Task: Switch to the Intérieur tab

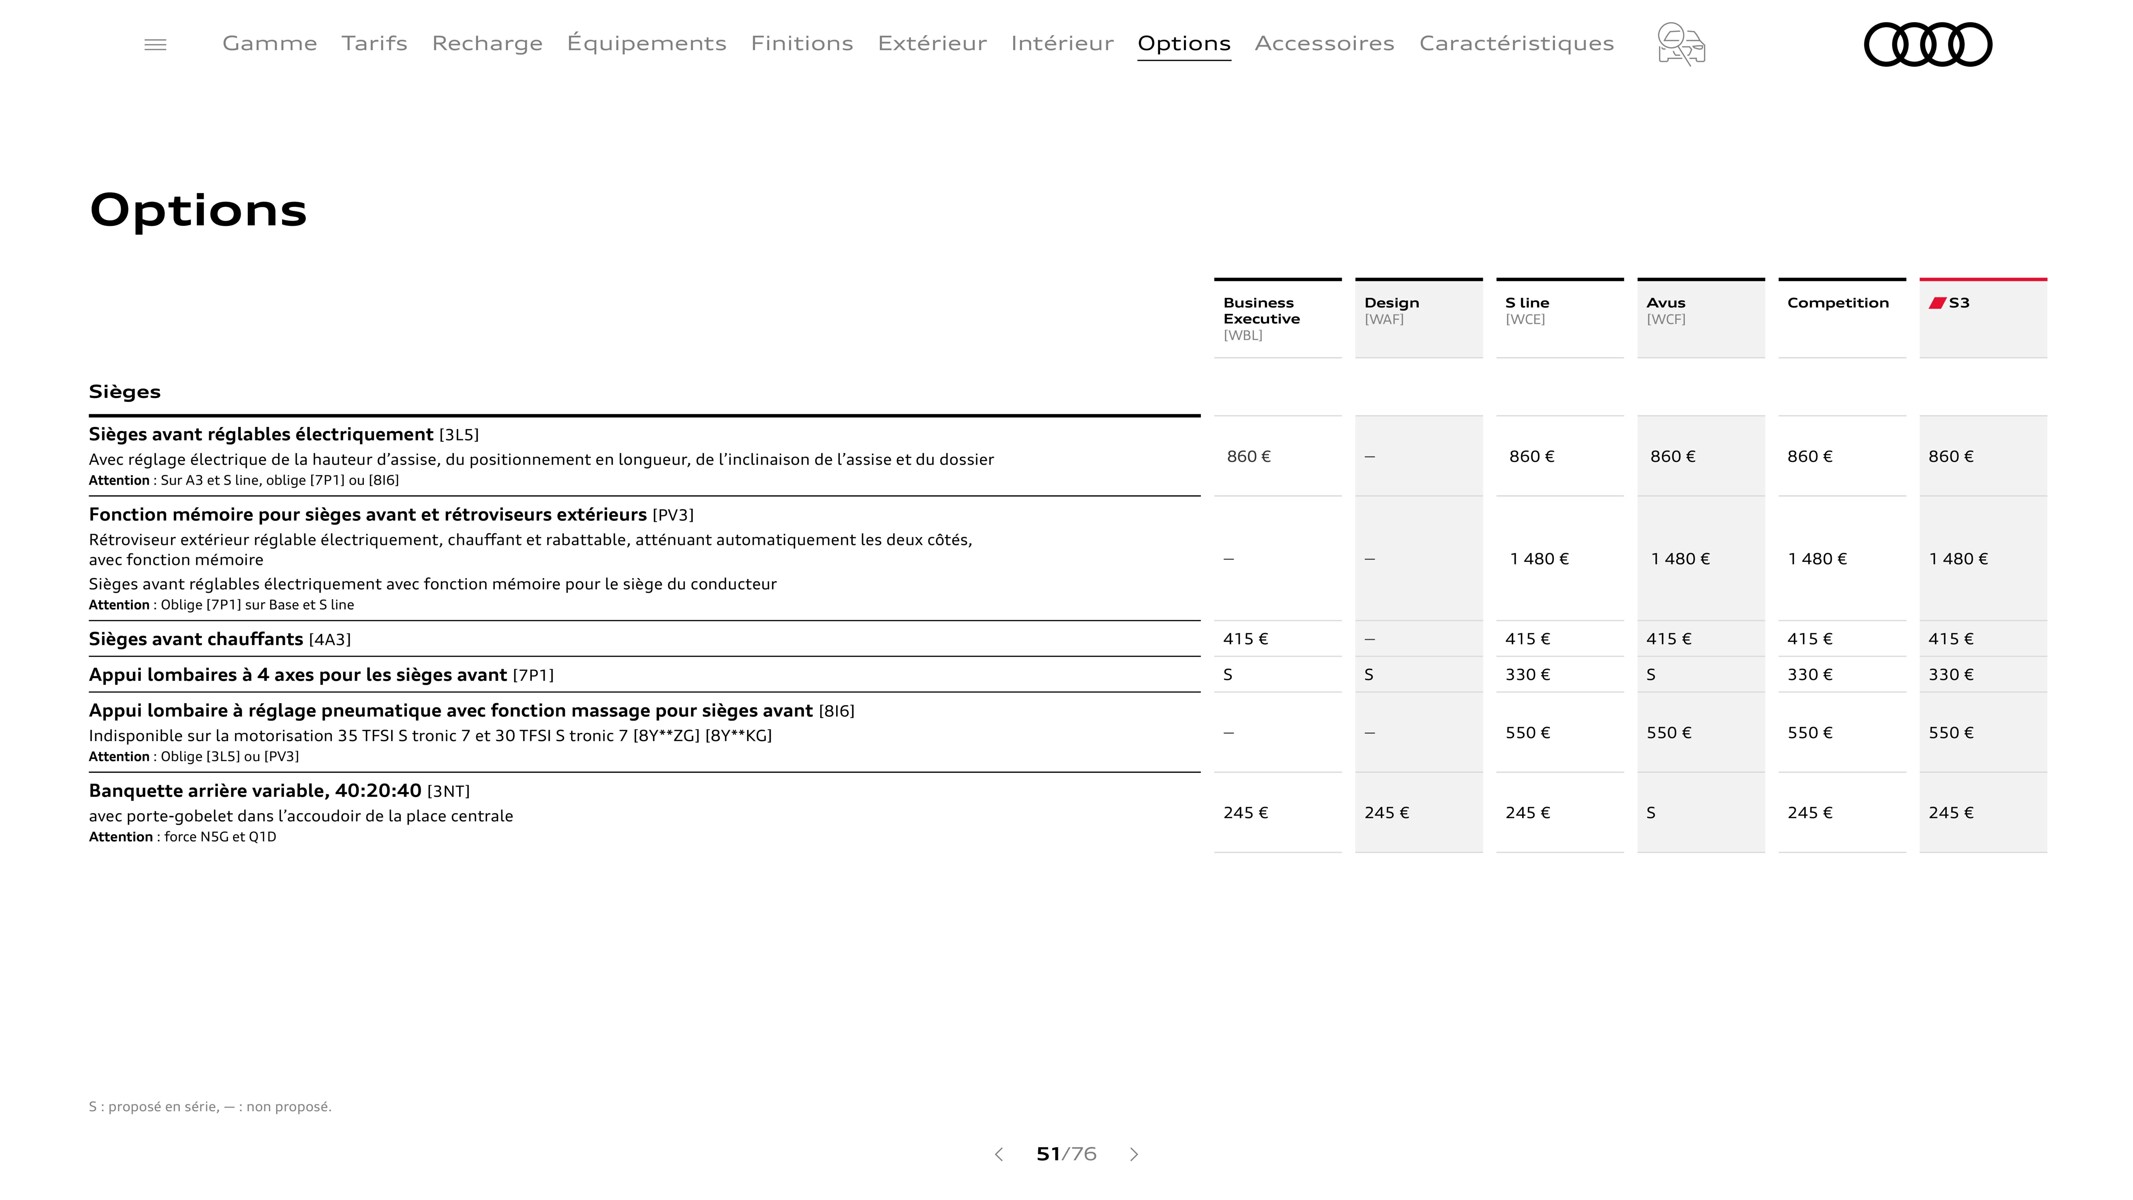Action: tap(1062, 43)
